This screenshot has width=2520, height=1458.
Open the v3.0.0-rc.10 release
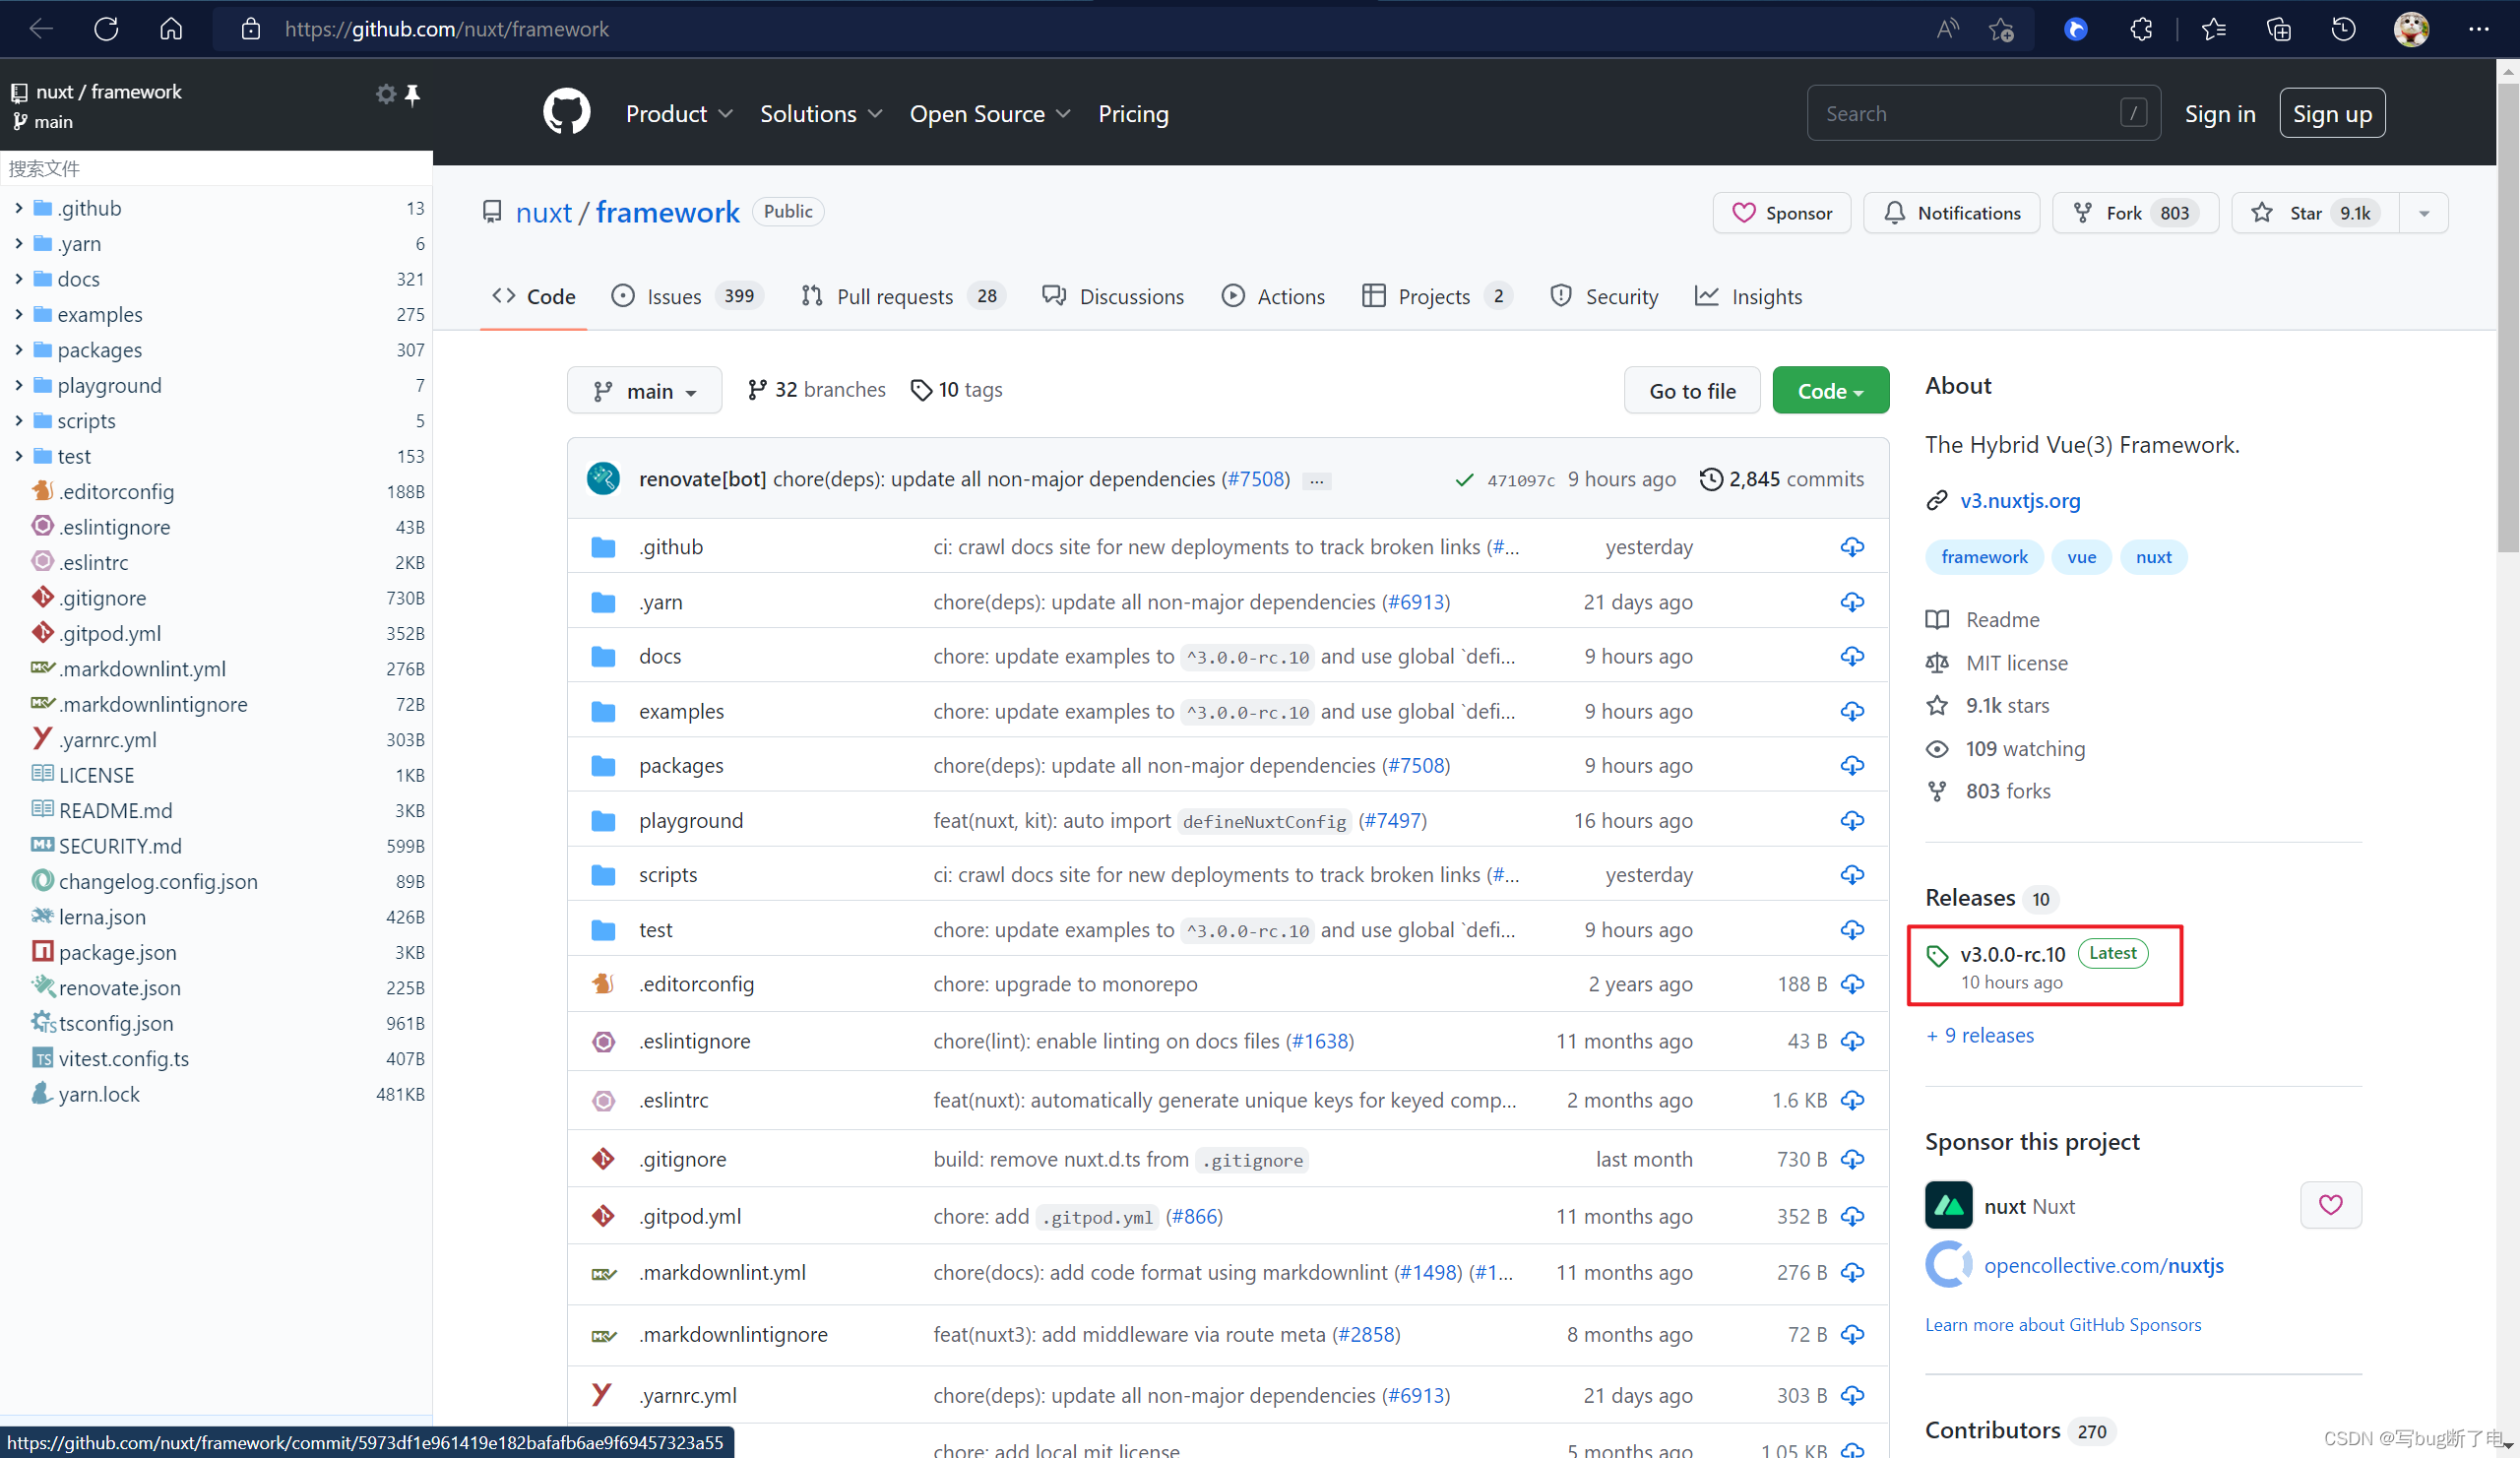point(2012,954)
